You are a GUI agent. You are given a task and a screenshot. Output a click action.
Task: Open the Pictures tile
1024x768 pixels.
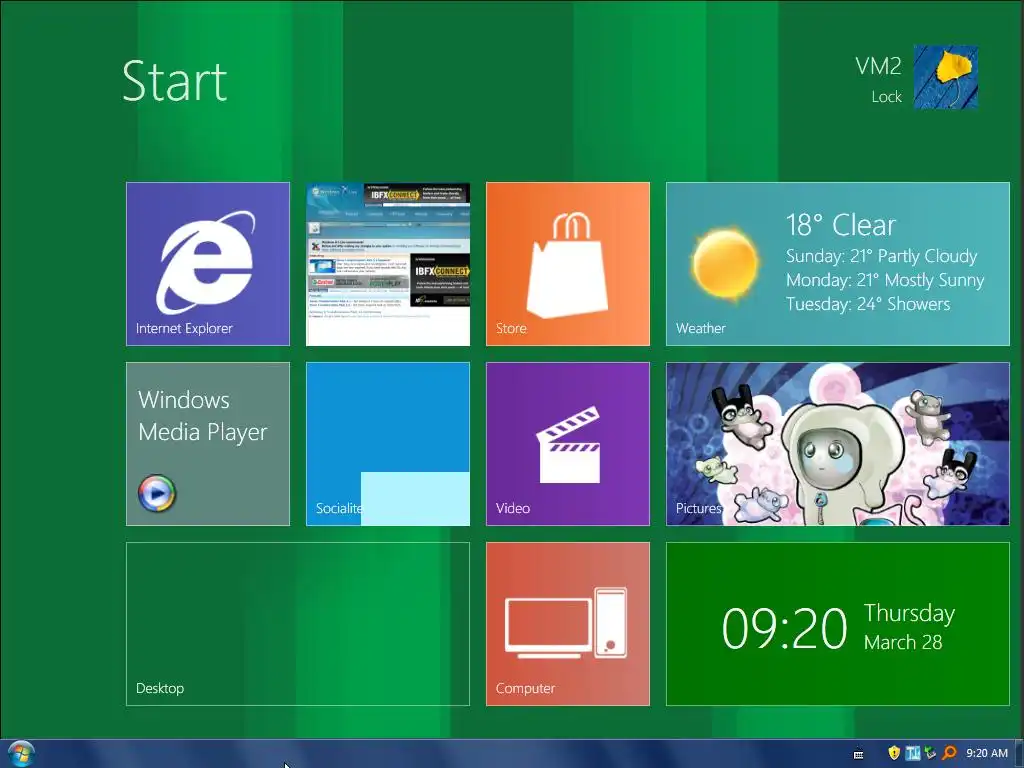click(838, 444)
